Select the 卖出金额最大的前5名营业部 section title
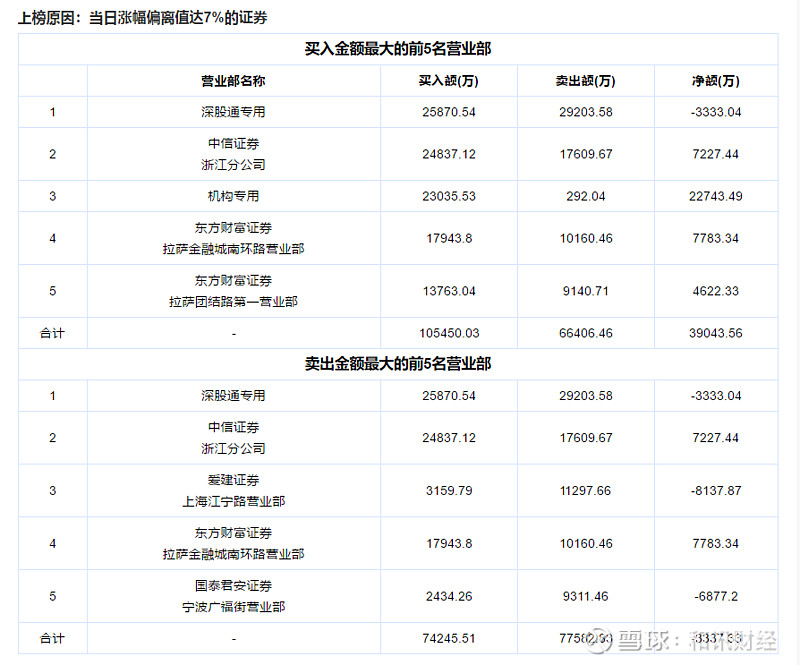 (397, 364)
